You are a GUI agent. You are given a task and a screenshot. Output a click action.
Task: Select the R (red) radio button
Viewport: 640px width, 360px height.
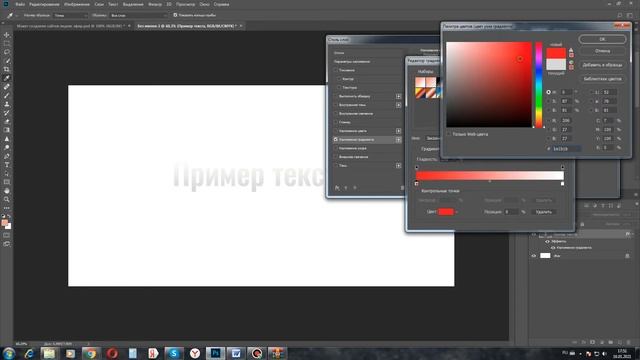[548, 120]
